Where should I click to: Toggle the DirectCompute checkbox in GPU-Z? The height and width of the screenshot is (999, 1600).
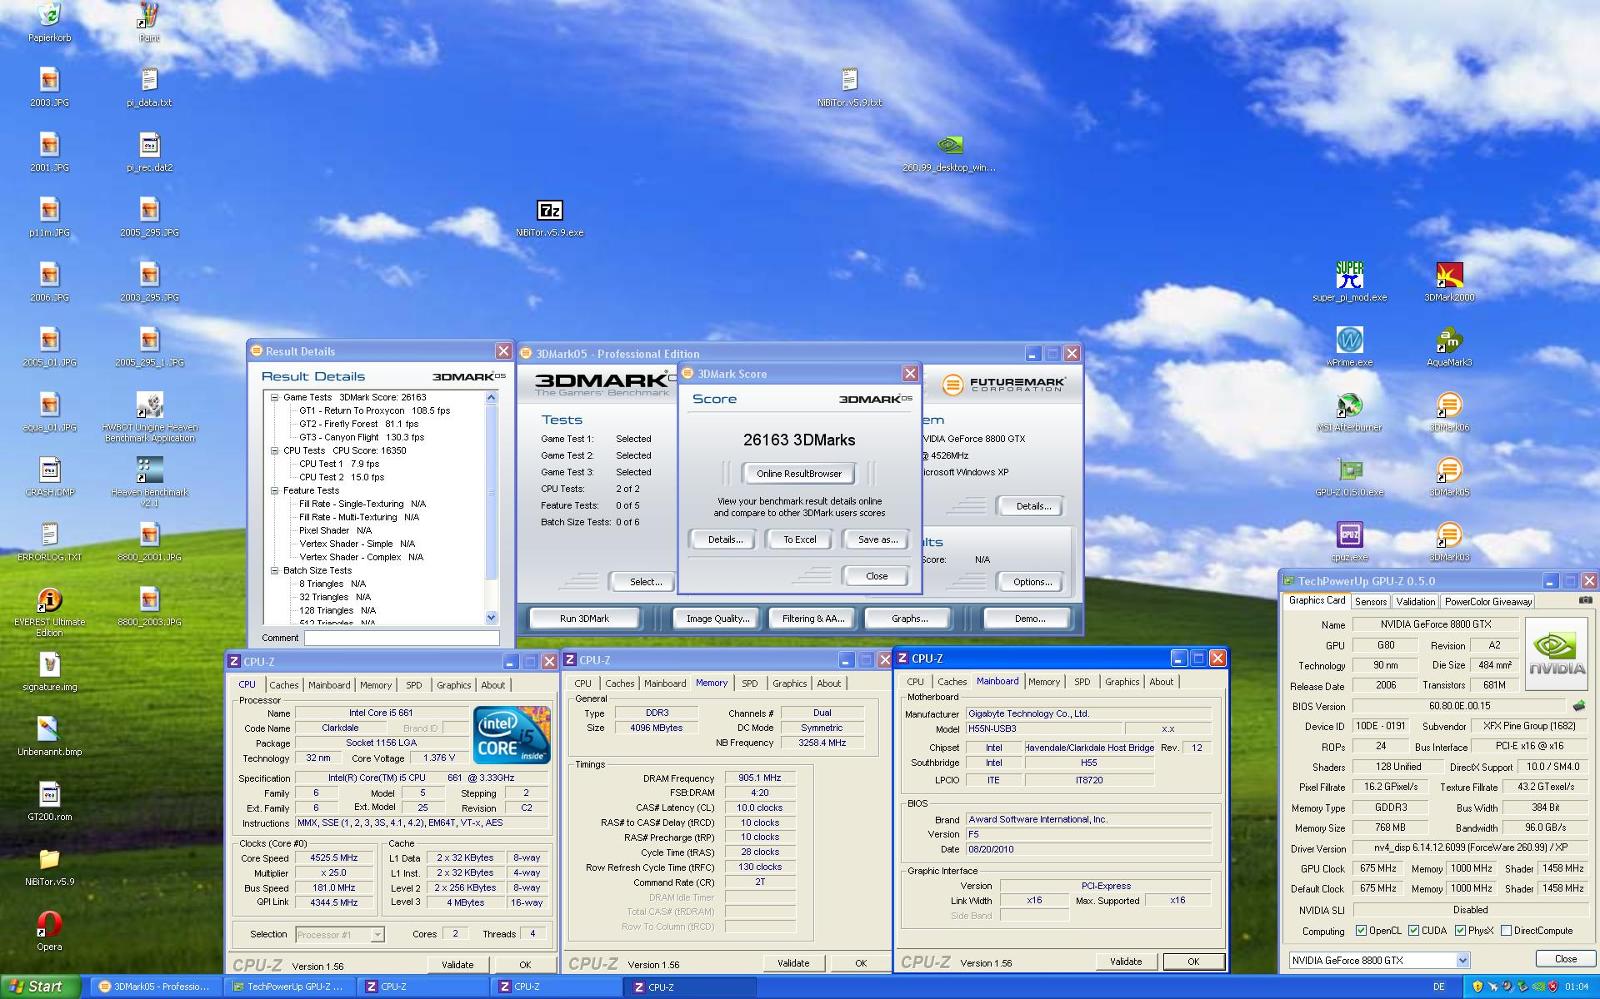[x=1506, y=931]
